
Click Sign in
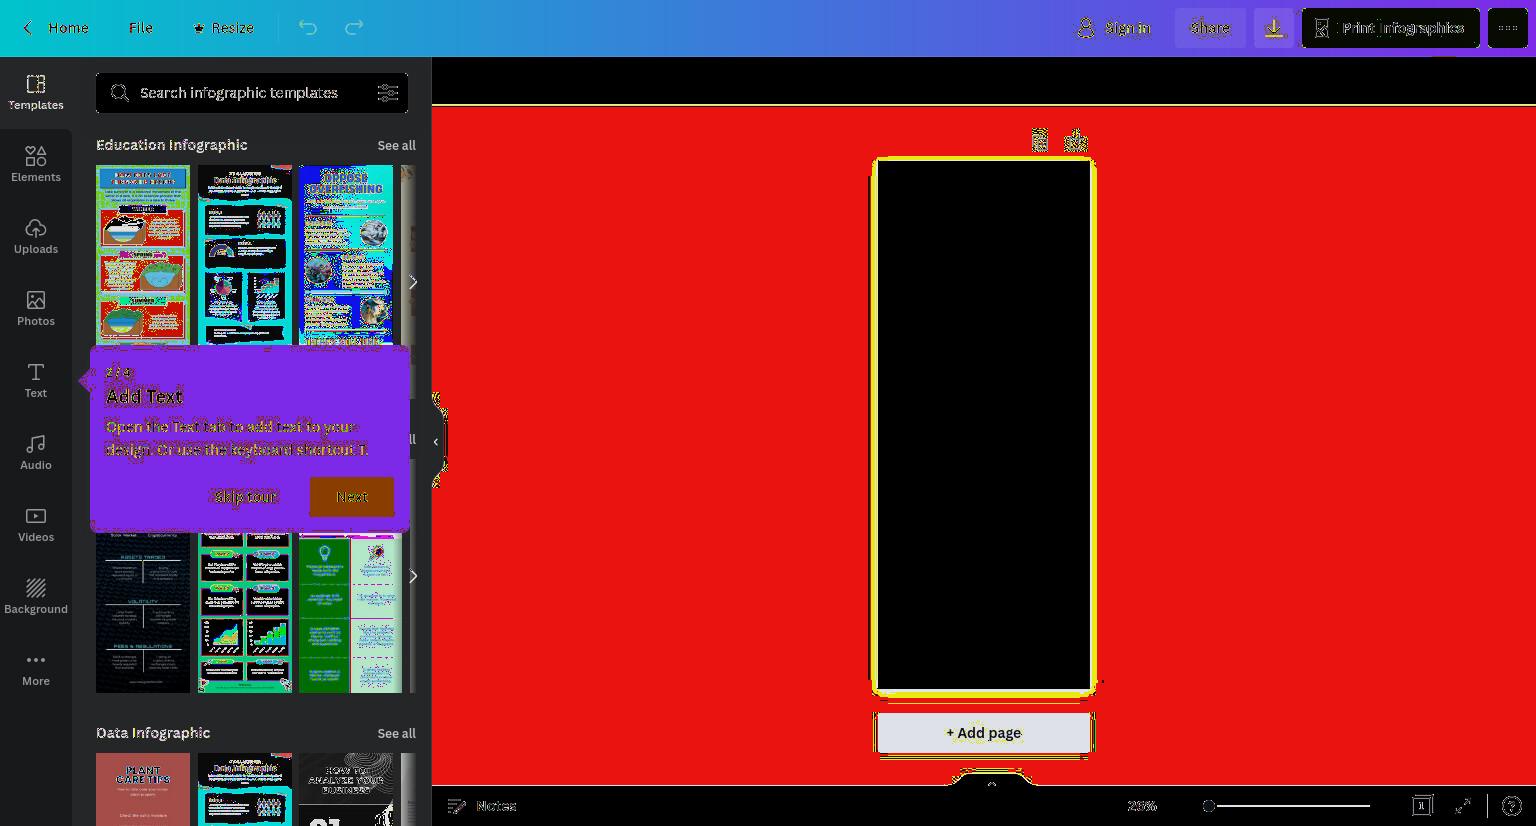1114,28
